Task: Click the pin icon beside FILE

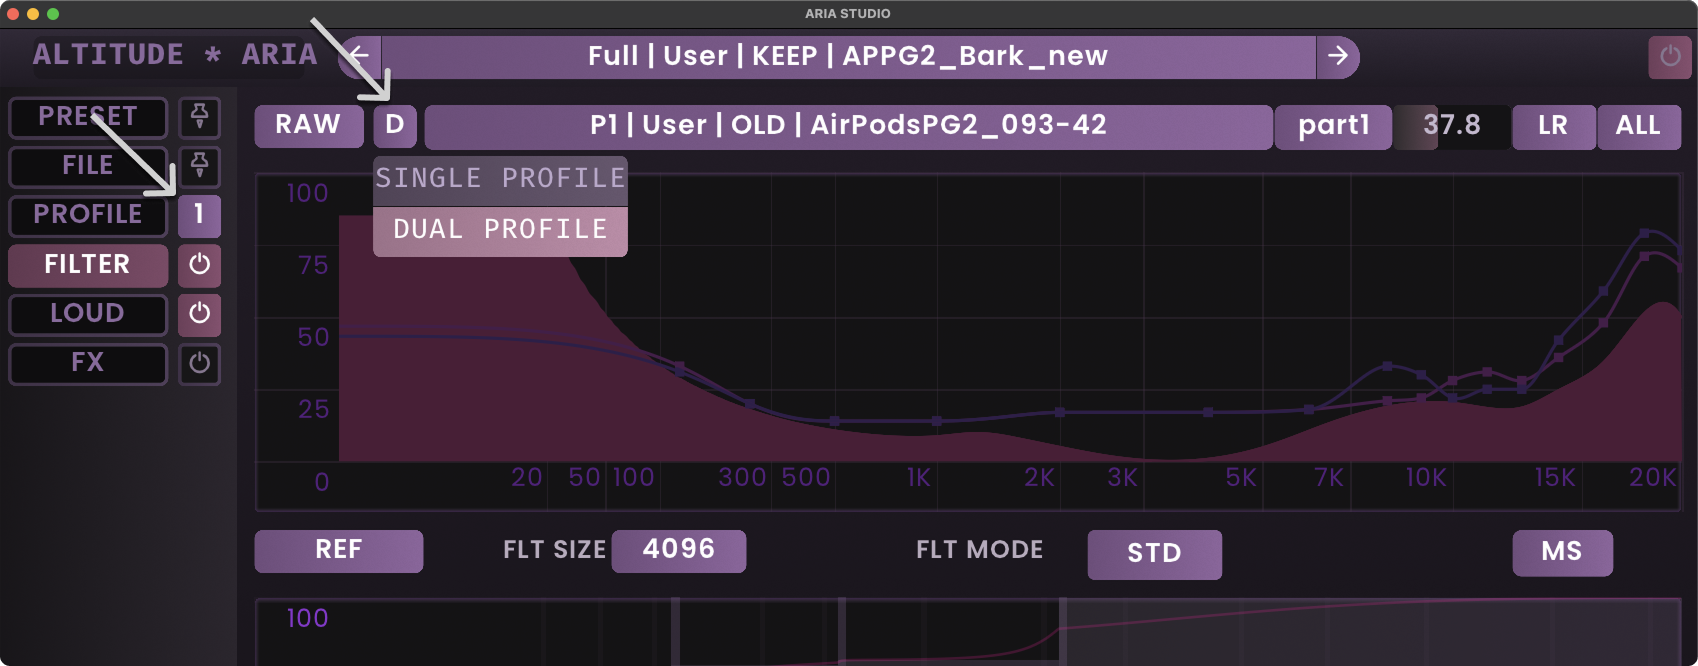Action: coord(199,166)
